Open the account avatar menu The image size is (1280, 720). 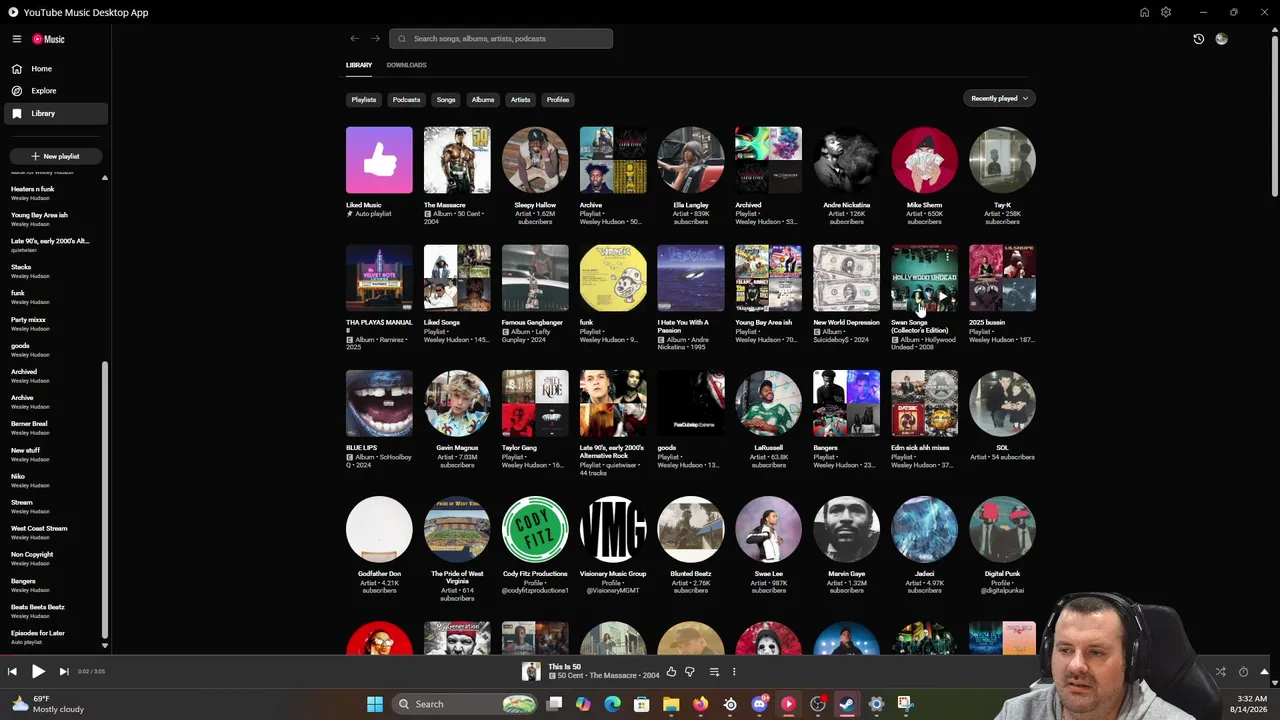pyautogui.click(x=1221, y=39)
